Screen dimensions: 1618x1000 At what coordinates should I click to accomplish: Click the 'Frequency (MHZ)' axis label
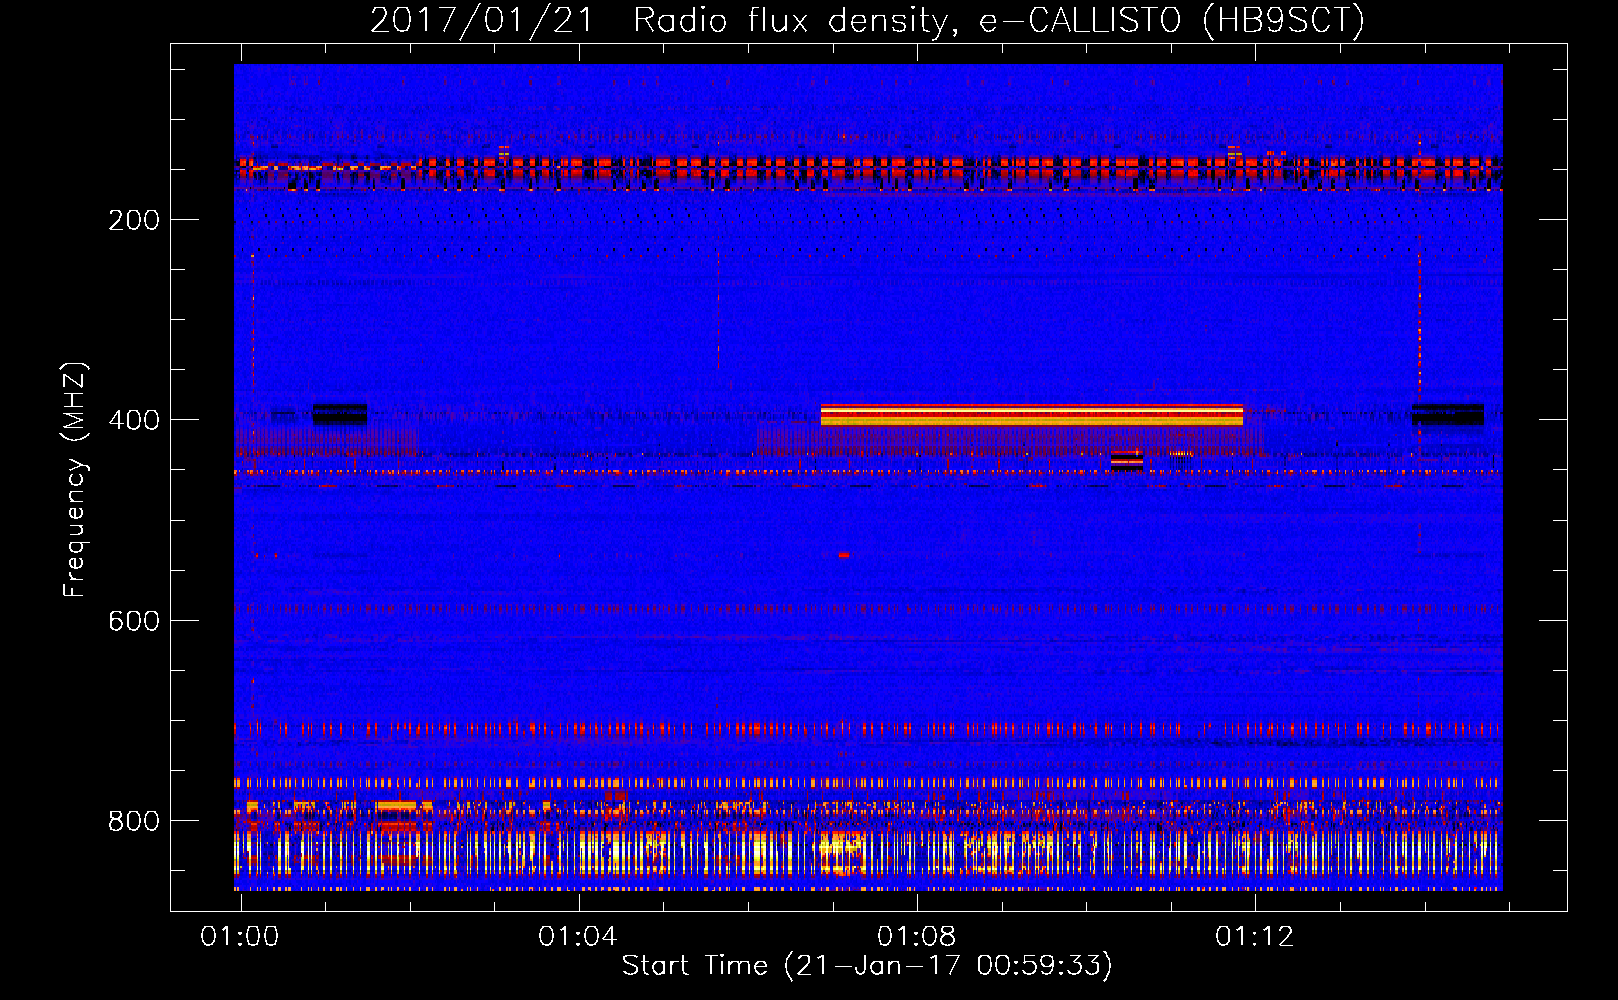click(75, 480)
